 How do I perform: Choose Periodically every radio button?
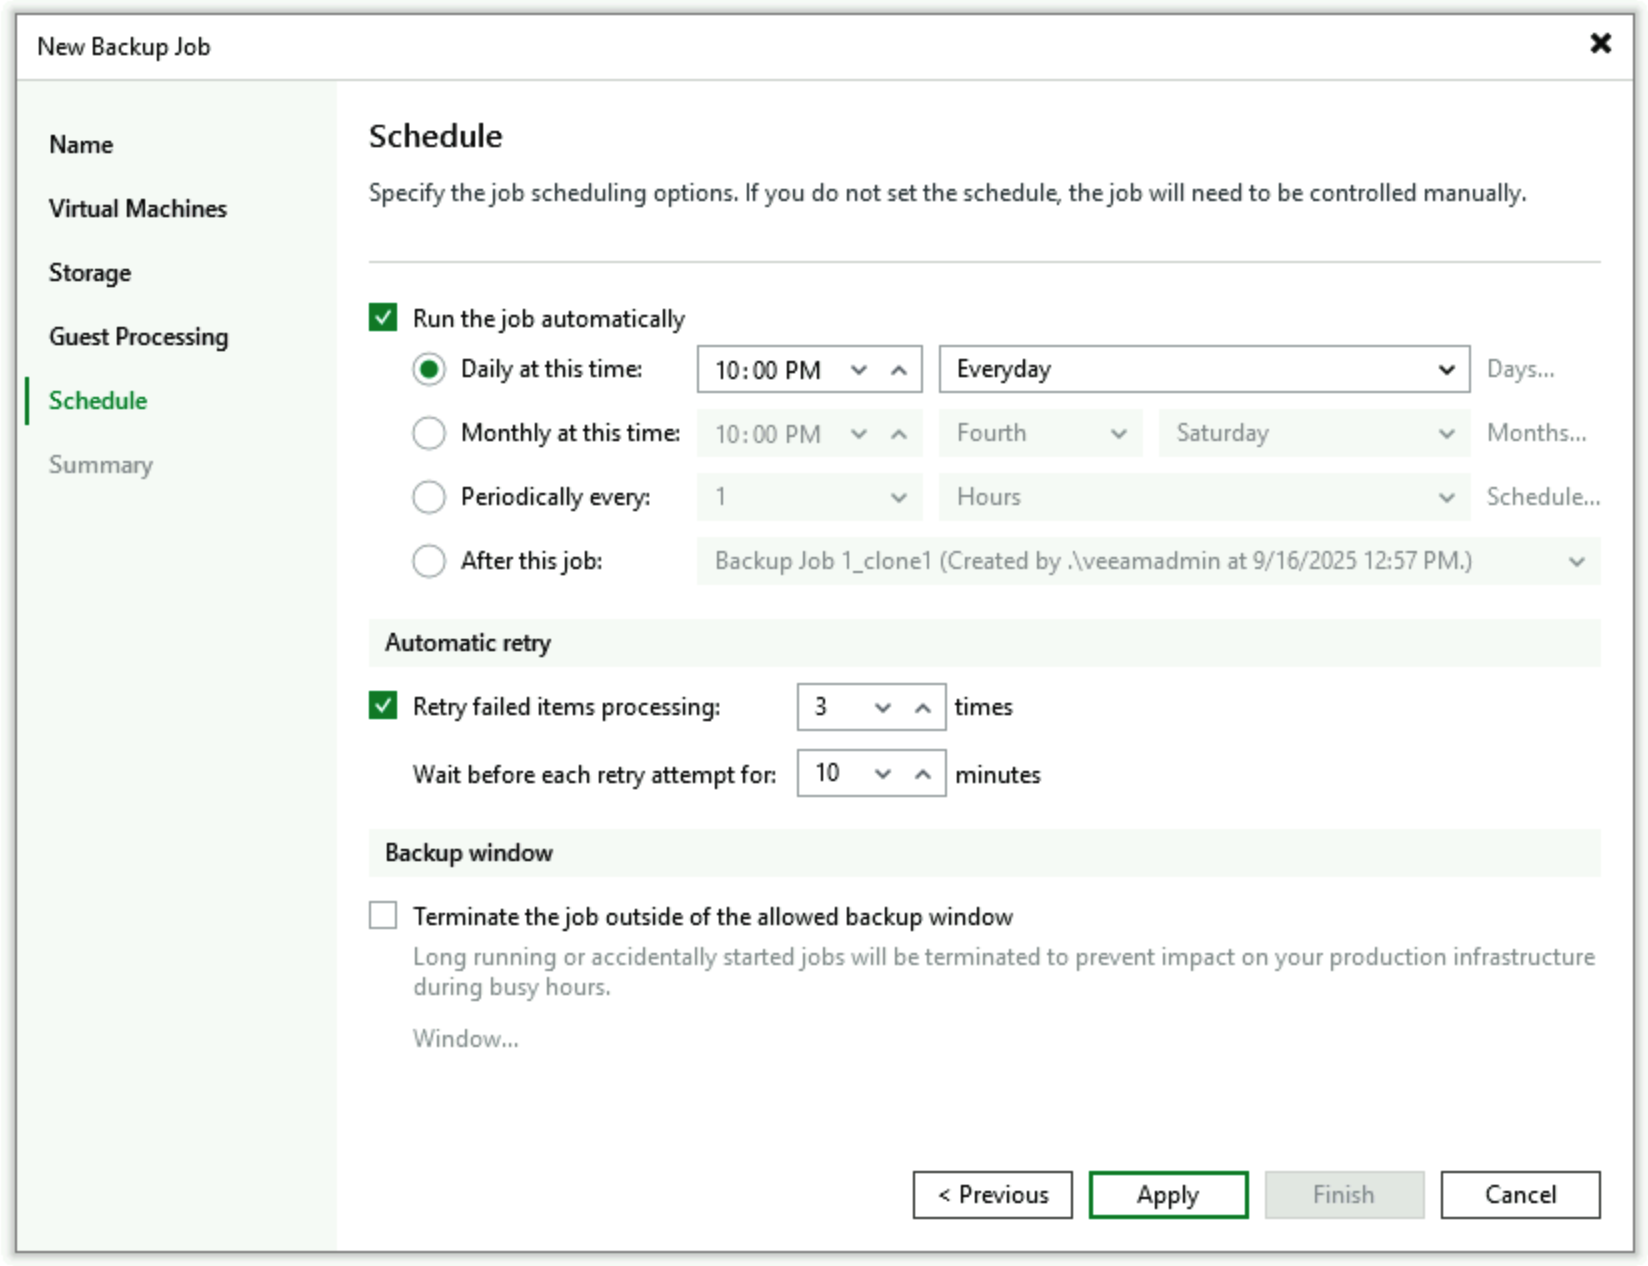[x=429, y=497]
